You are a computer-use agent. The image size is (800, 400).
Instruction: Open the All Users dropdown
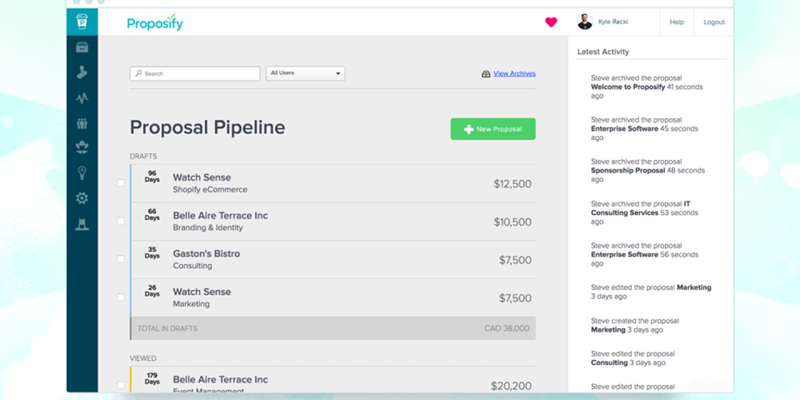[x=305, y=73]
